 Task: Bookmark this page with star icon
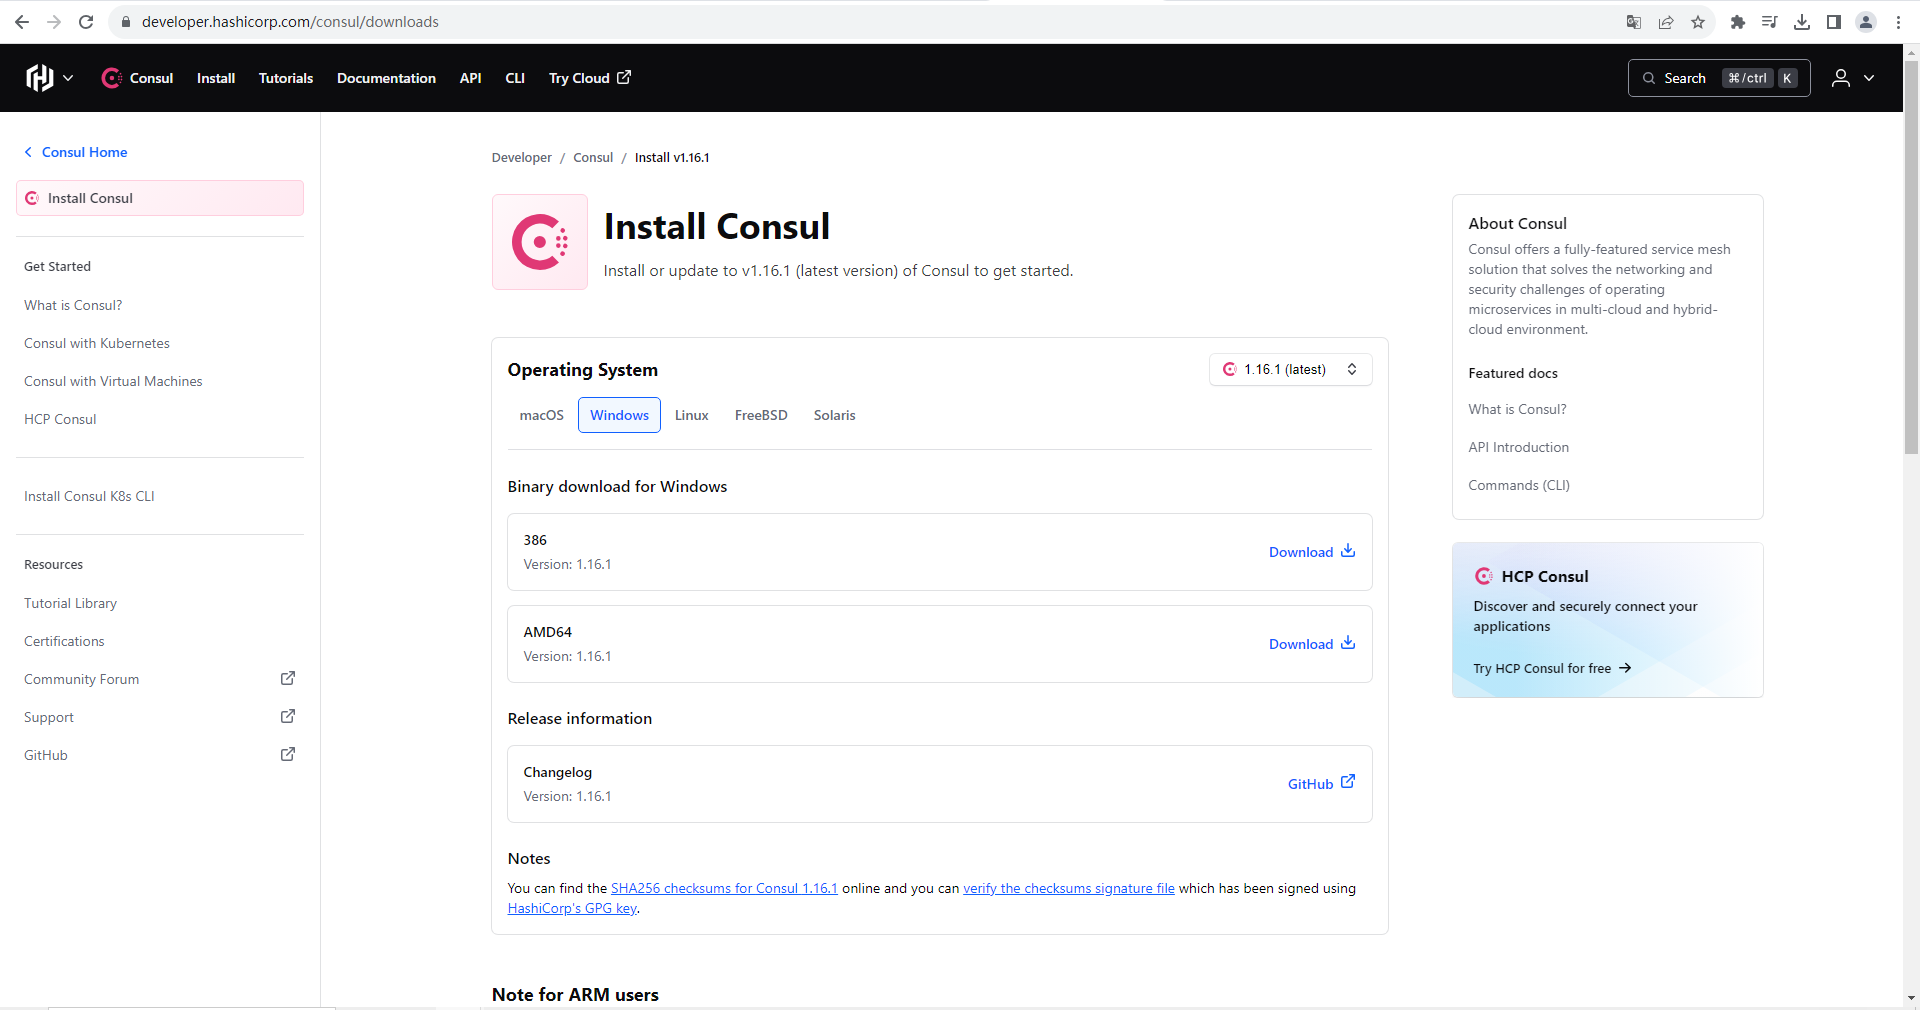[1698, 22]
